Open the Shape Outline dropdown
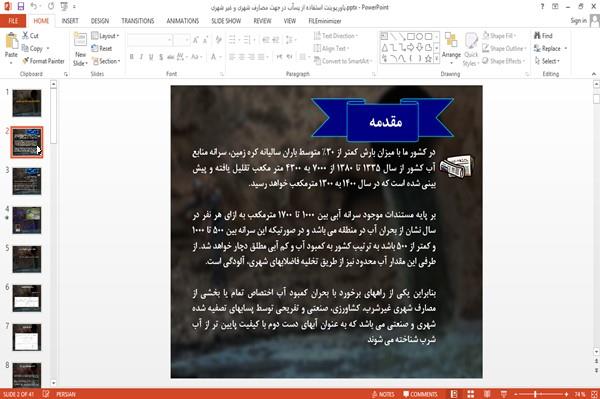600x399 pixels. 504,48
